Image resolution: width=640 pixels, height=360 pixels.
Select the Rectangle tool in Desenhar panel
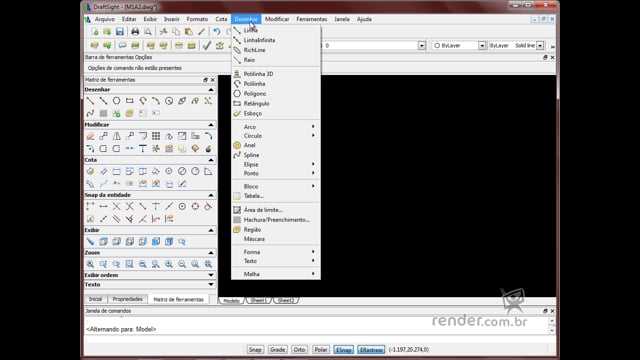click(x=129, y=101)
